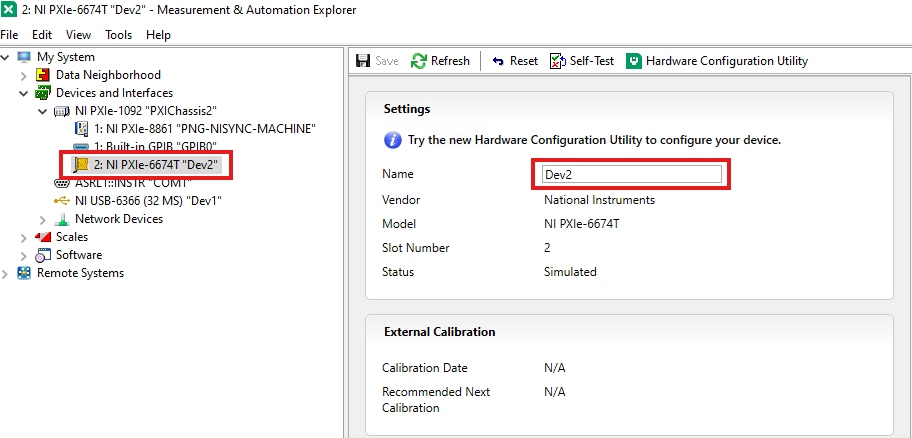Click the Reset arrow icon

[x=498, y=61]
